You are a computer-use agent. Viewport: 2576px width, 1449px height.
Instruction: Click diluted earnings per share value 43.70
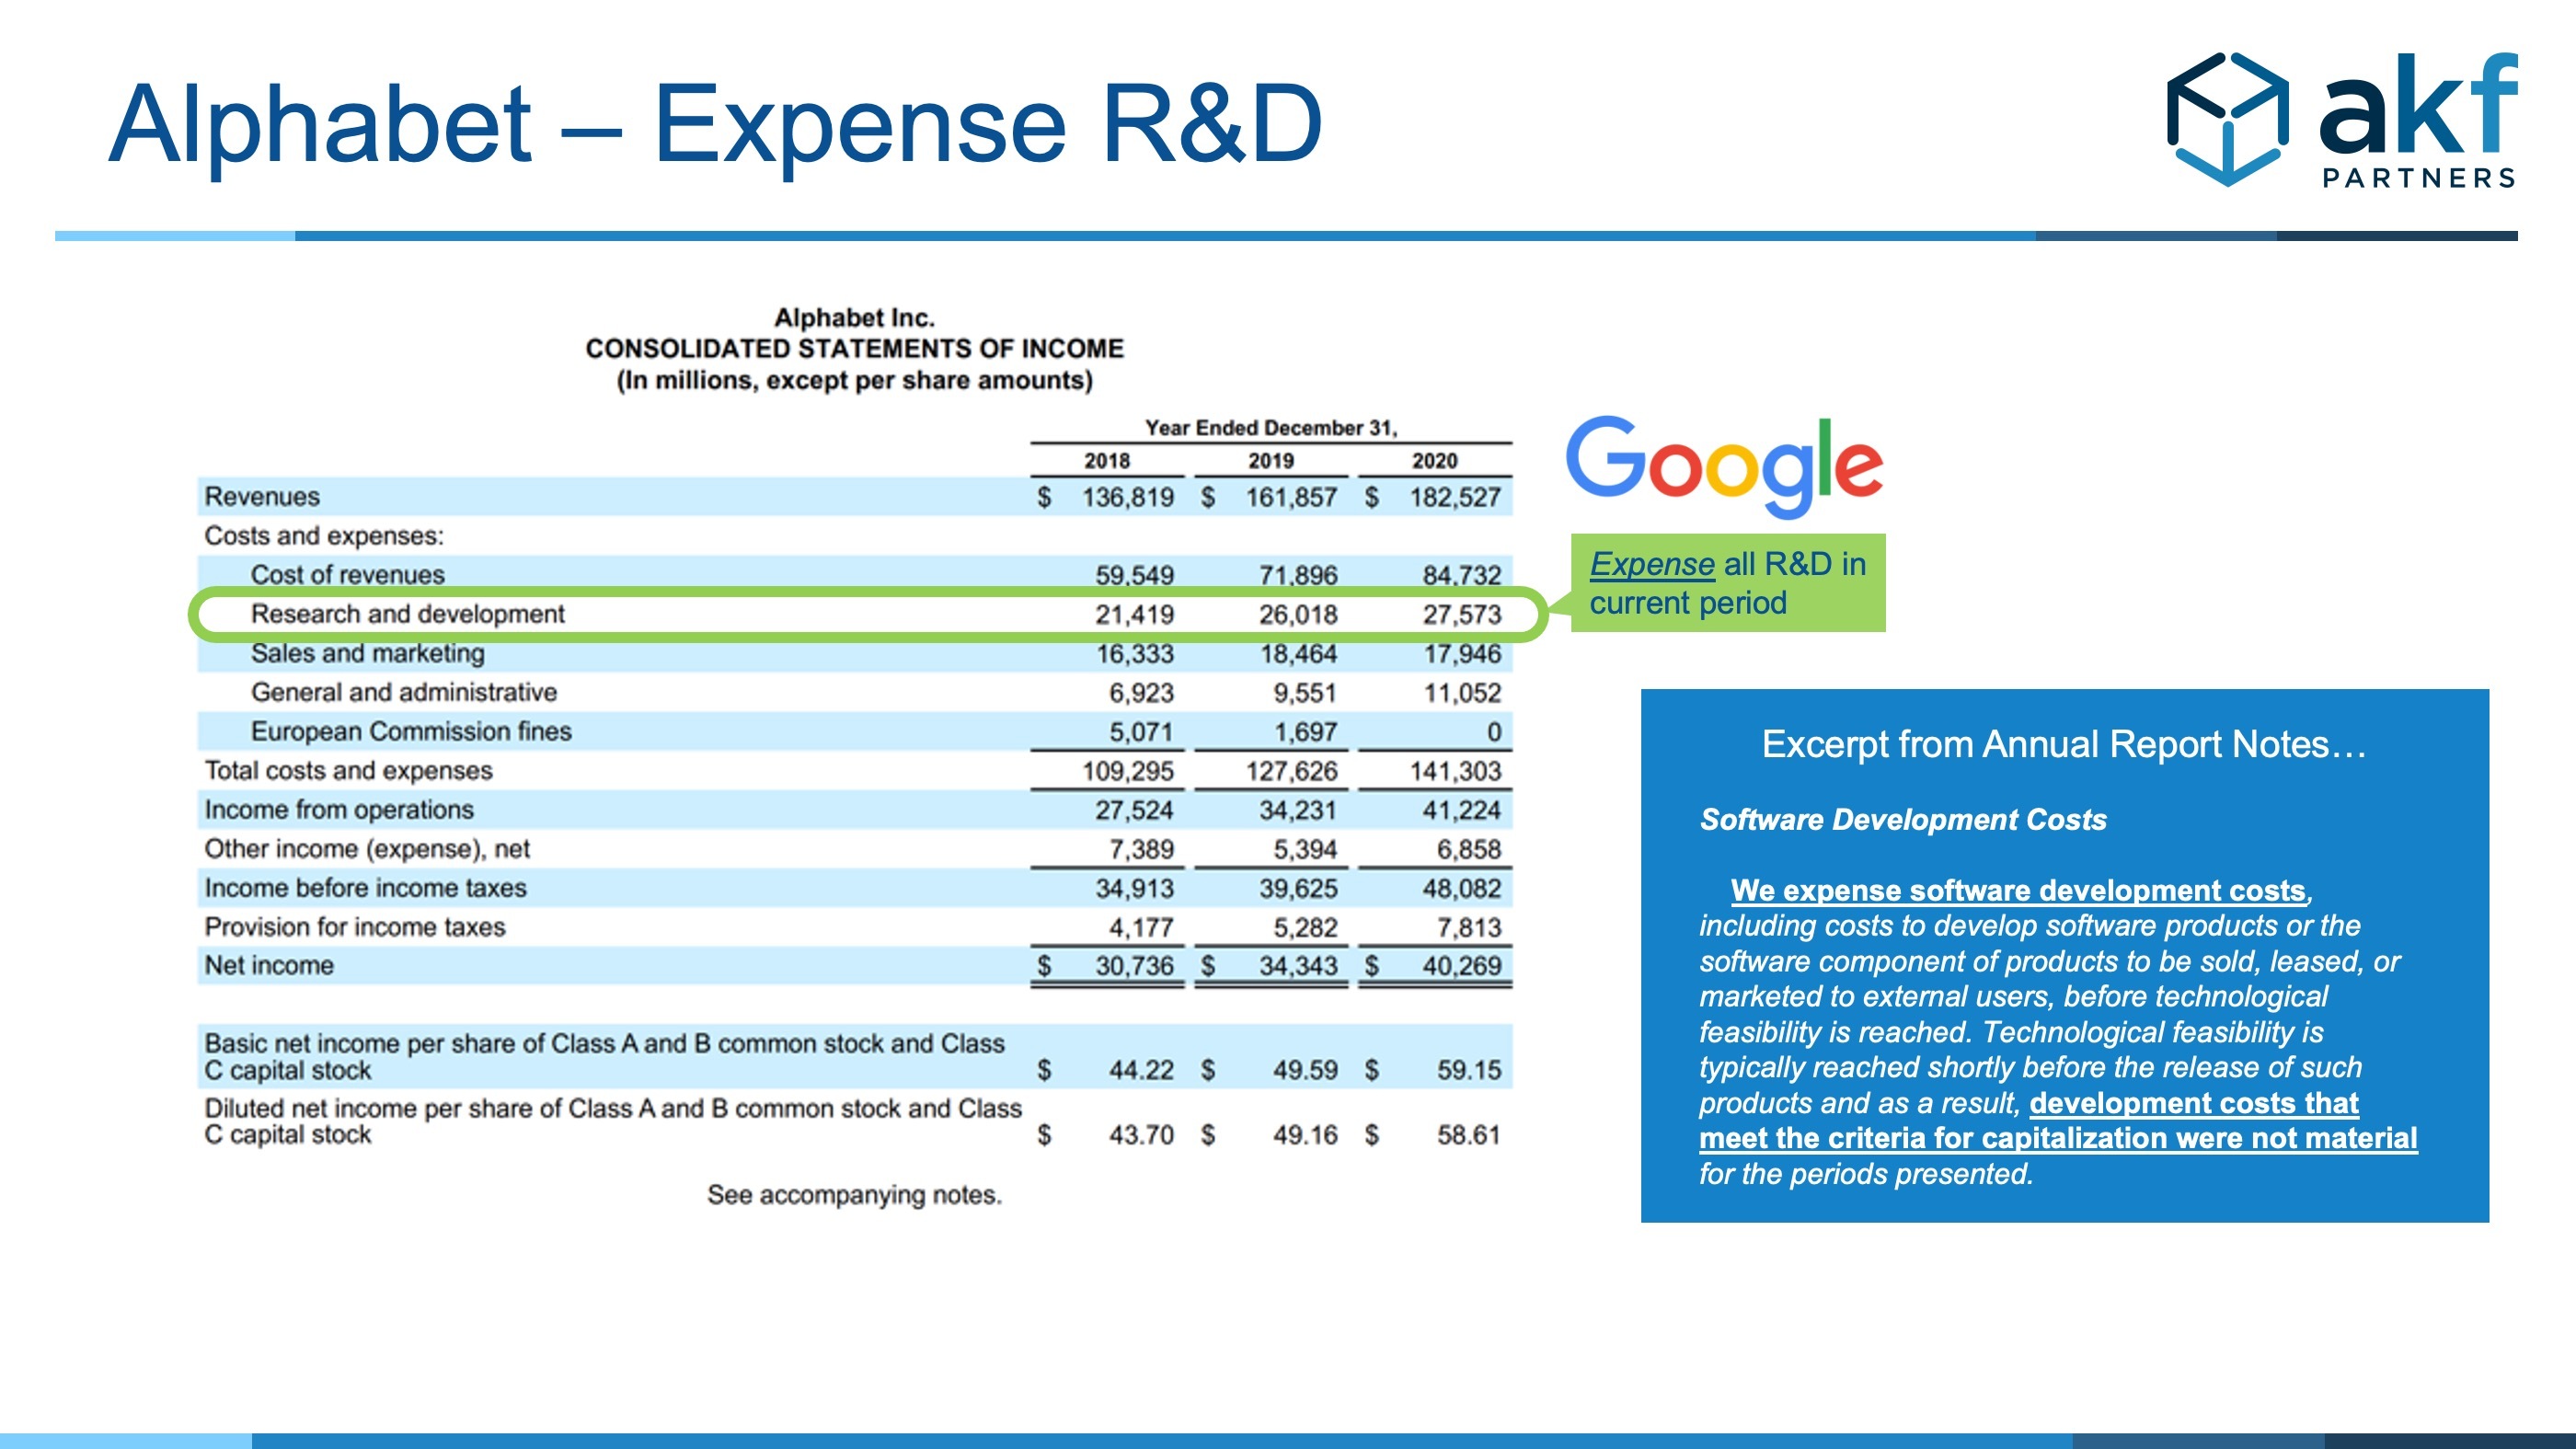pos(1141,1135)
